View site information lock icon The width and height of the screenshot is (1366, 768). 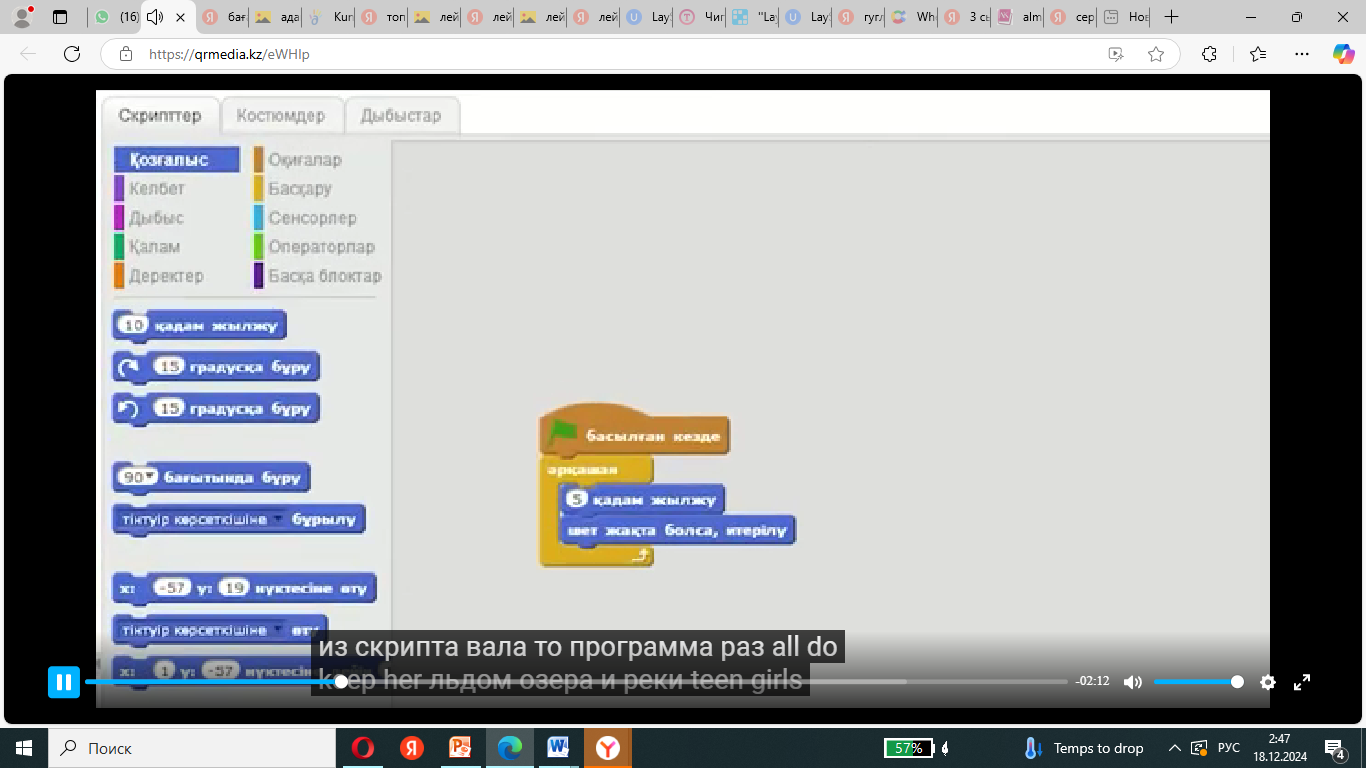[x=125, y=54]
